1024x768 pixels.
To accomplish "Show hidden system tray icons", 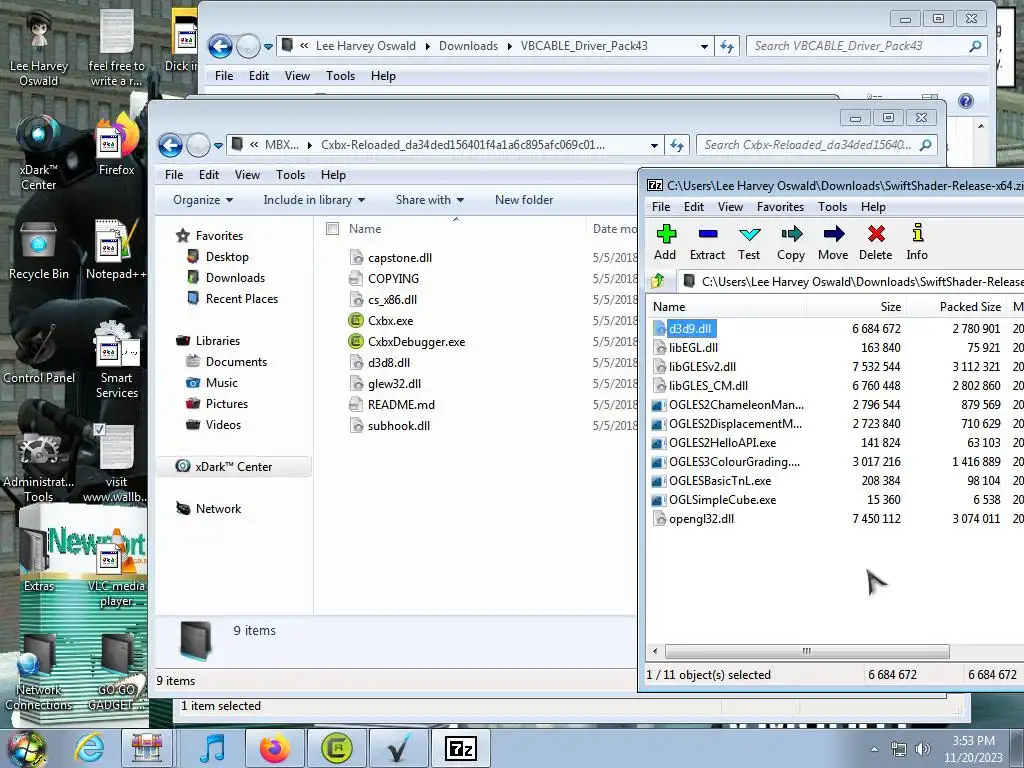I will [x=874, y=750].
